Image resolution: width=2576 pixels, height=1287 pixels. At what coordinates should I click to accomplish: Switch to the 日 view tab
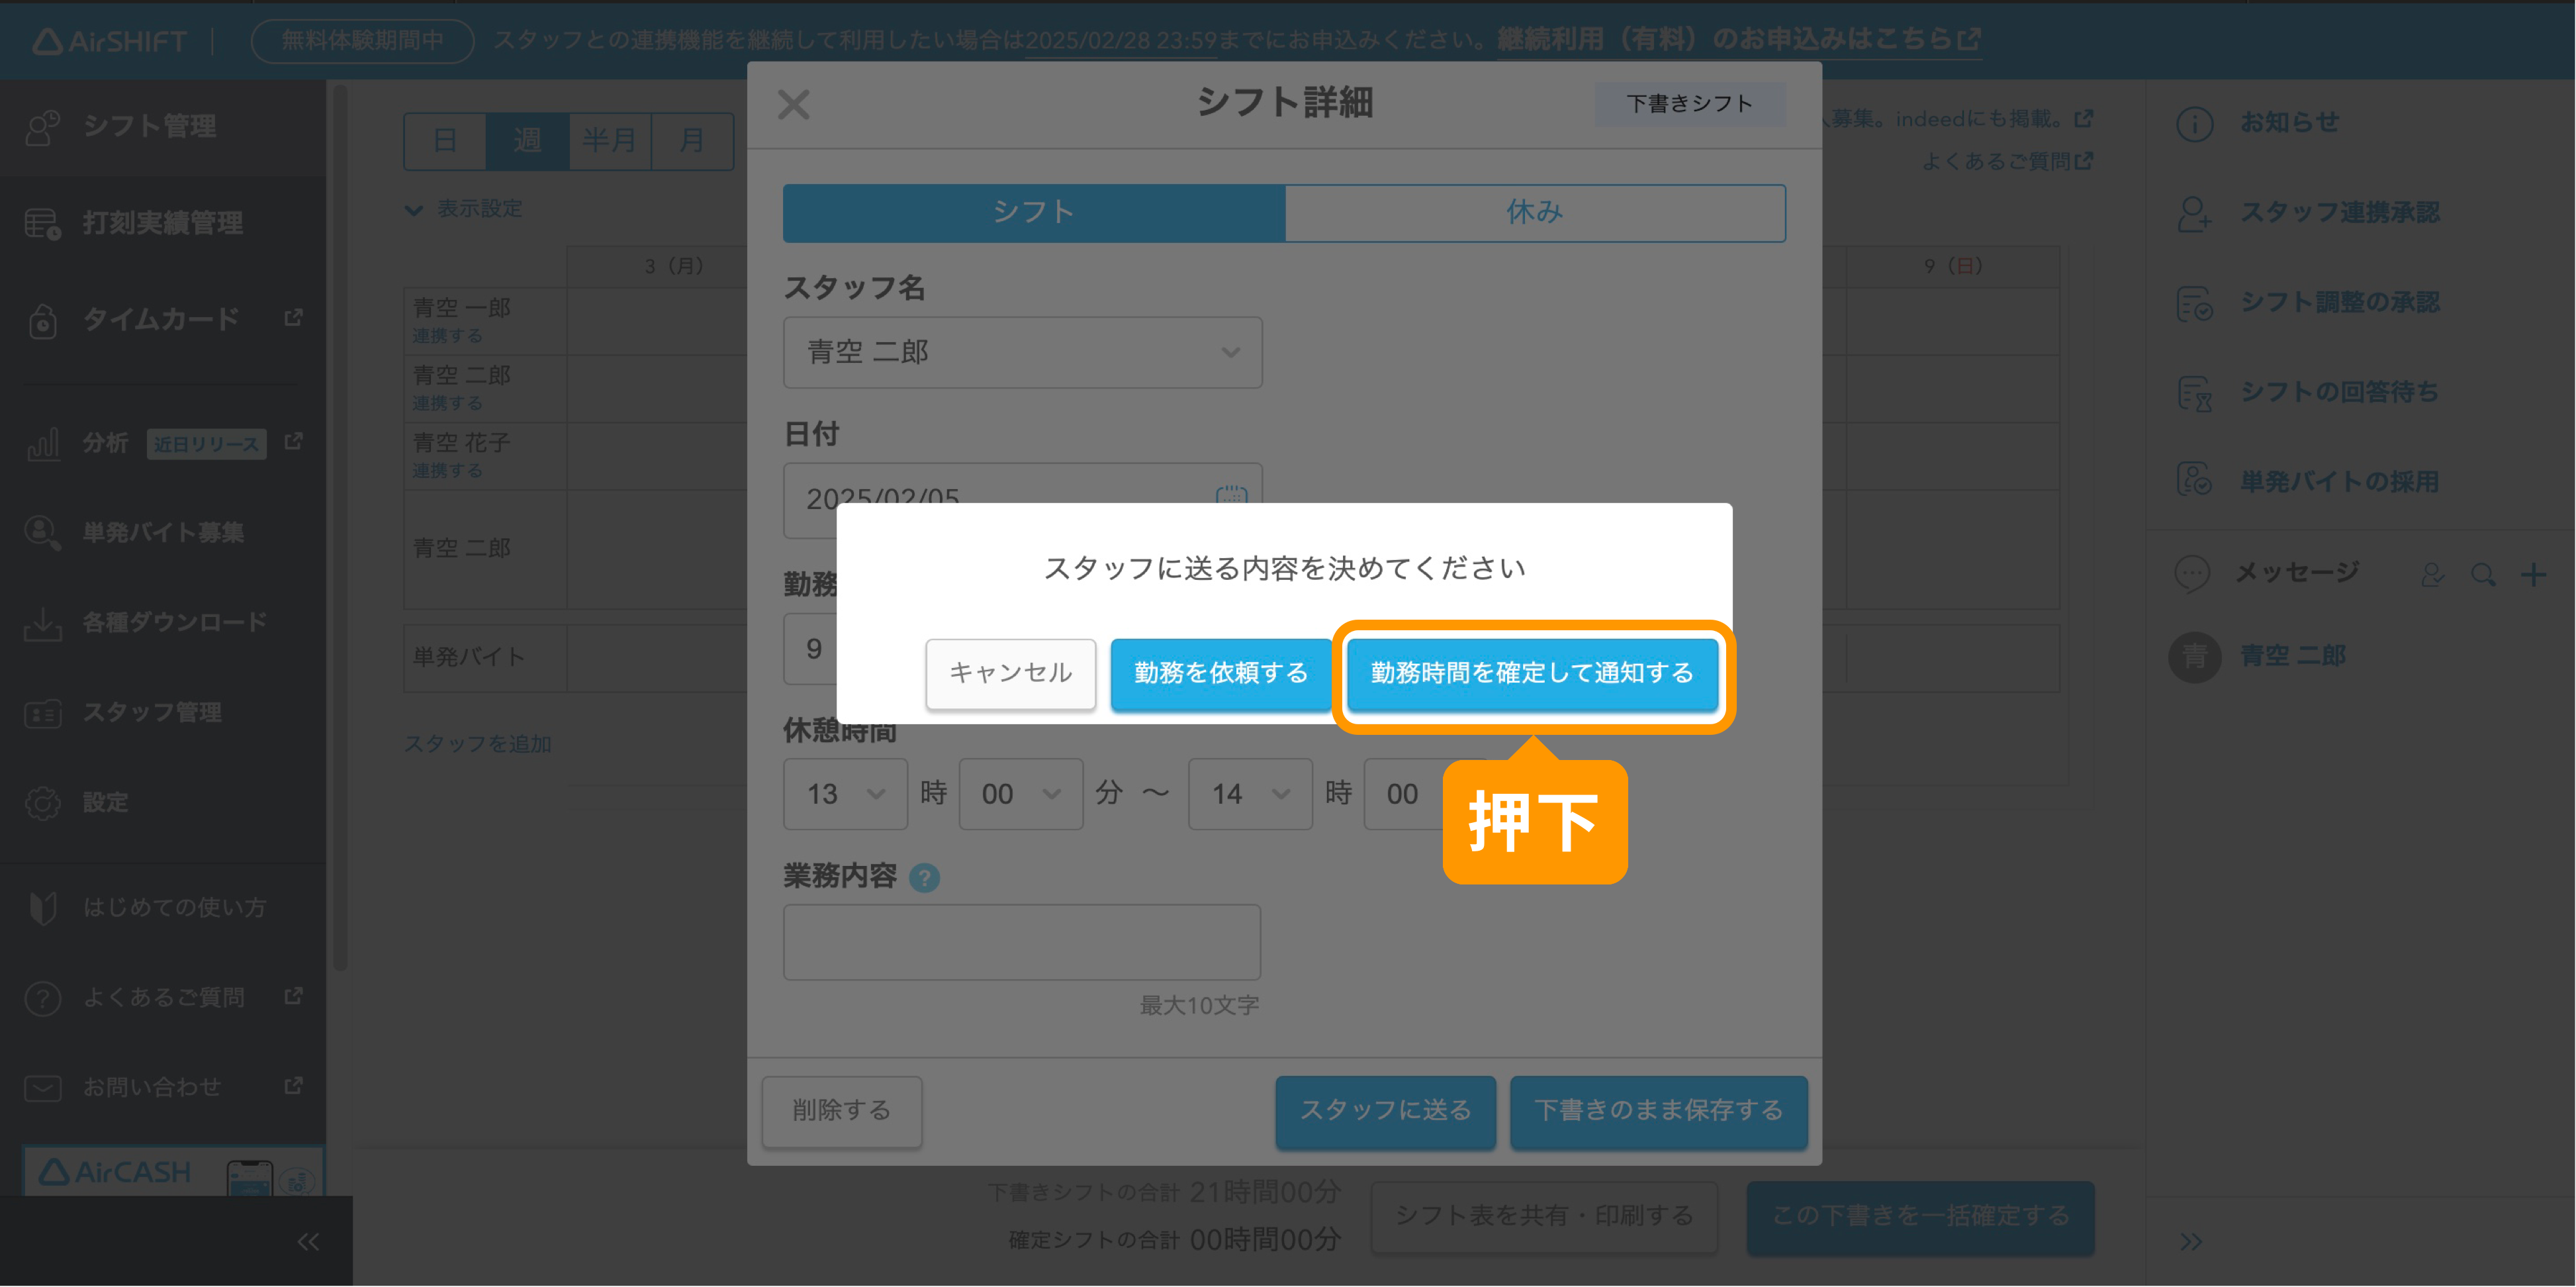click(x=445, y=141)
